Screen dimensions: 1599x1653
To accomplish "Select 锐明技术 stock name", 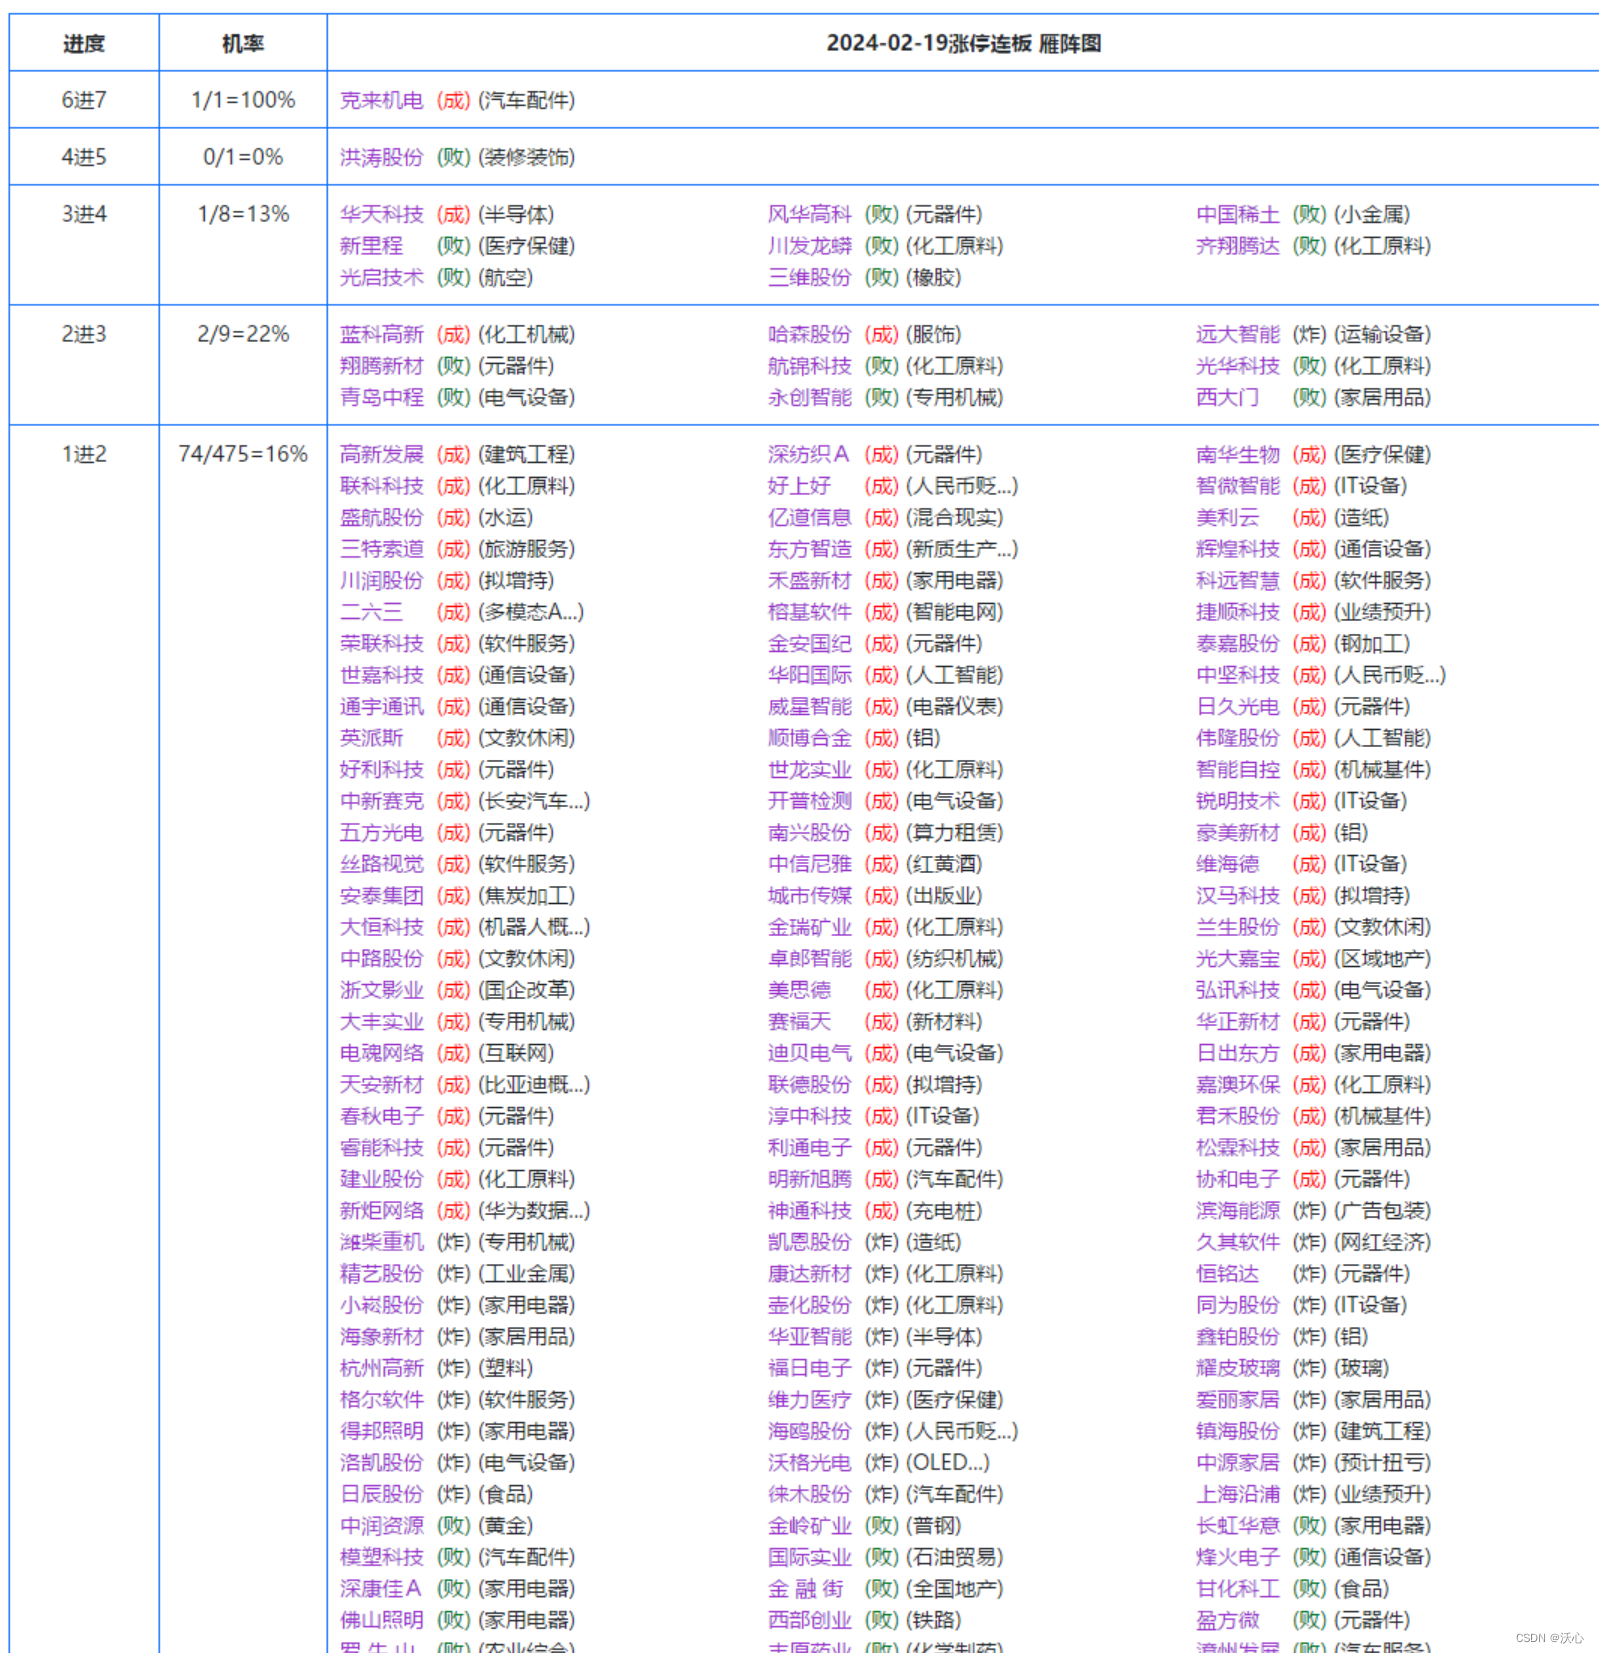I will (x=1237, y=801).
